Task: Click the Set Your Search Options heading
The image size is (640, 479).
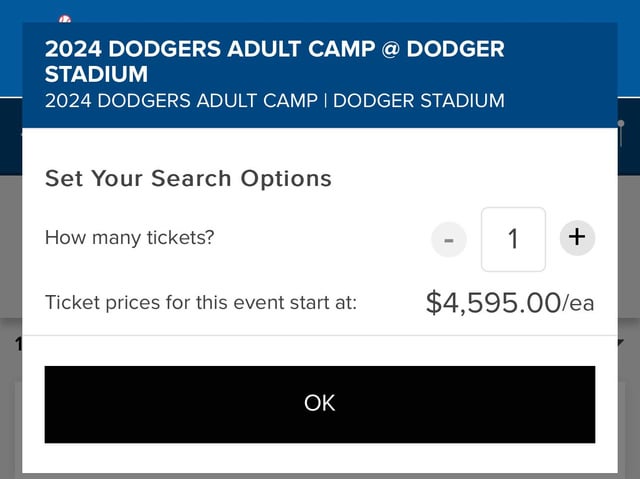Action: coord(188,178)
